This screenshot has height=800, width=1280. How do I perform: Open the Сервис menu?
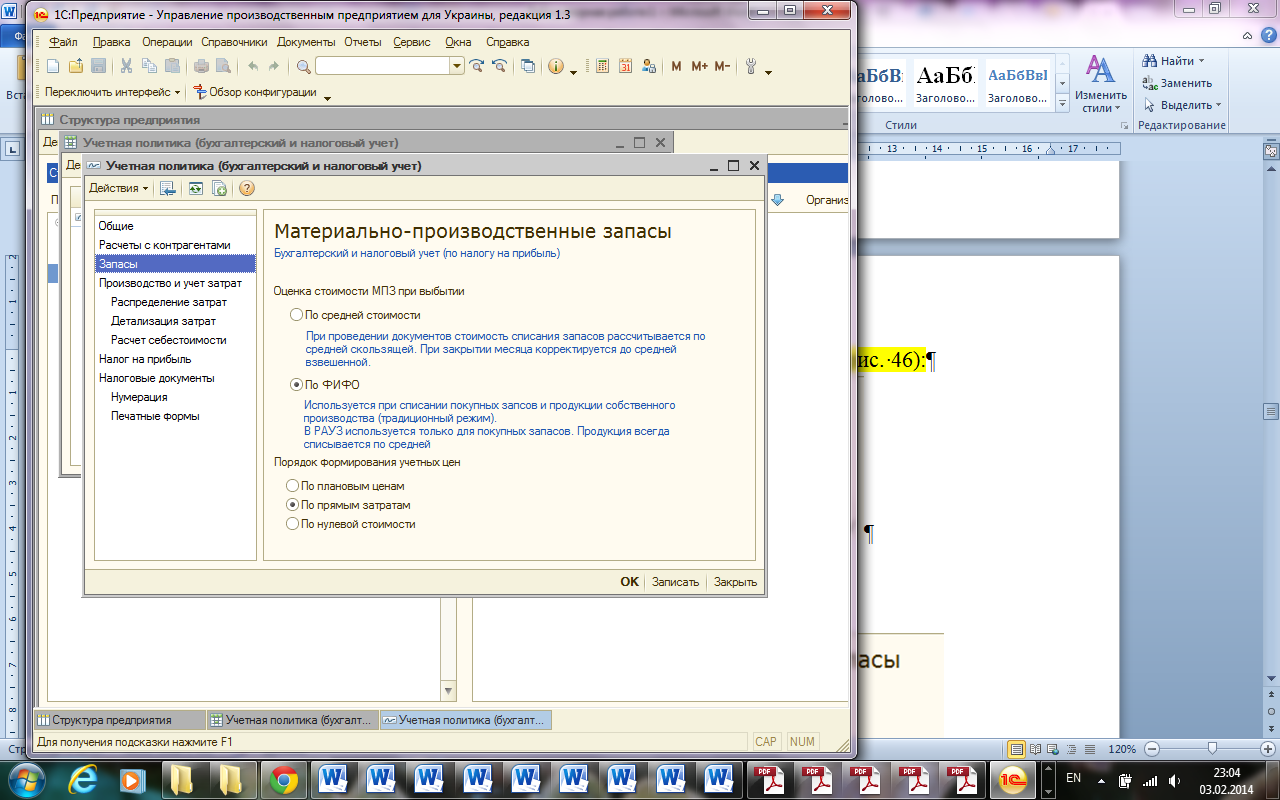[x=412, y=42]
